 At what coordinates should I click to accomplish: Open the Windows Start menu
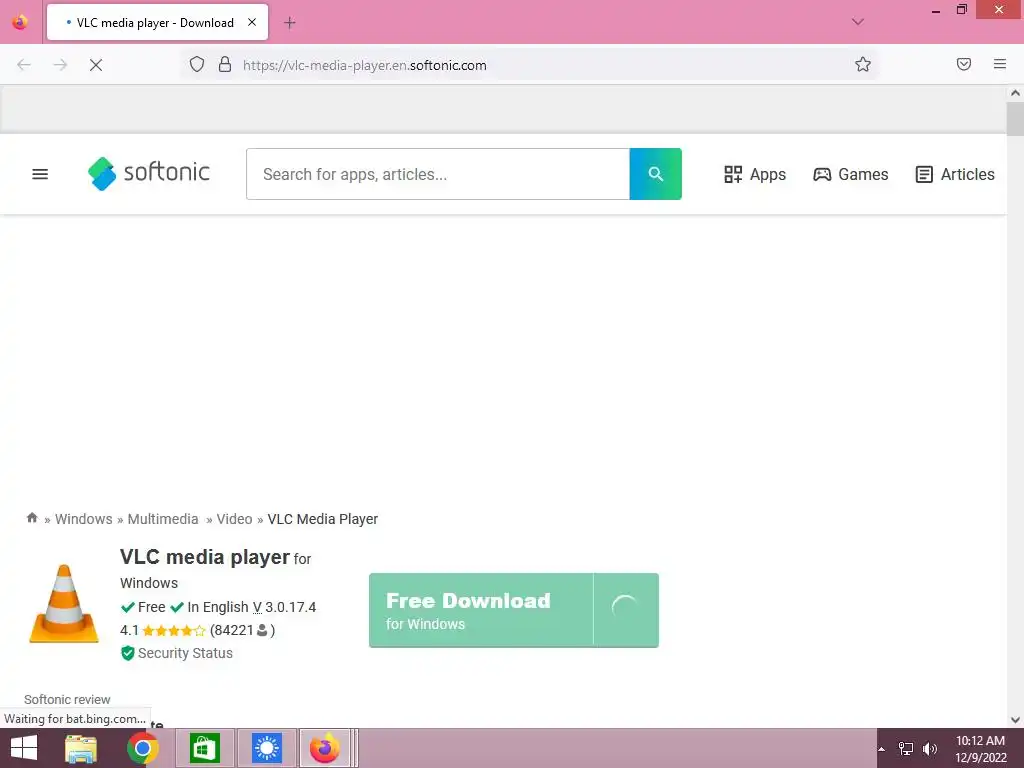point(24,748)
